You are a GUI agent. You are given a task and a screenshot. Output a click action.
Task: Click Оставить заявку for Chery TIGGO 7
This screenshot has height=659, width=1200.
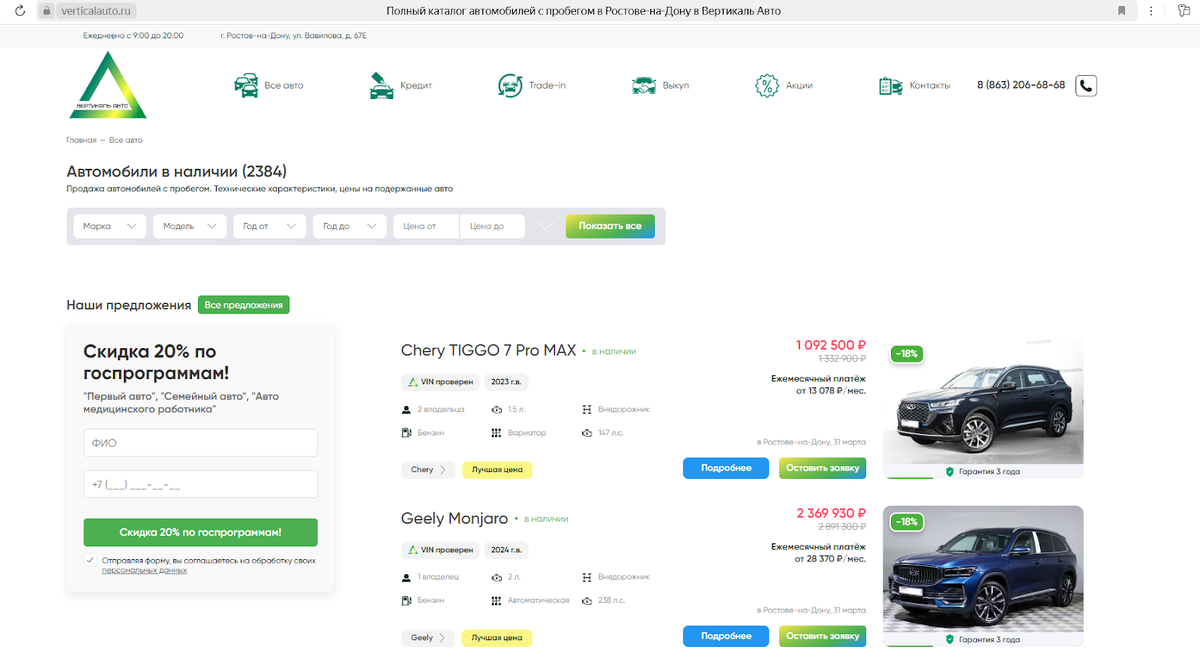[x=823, y=468]
